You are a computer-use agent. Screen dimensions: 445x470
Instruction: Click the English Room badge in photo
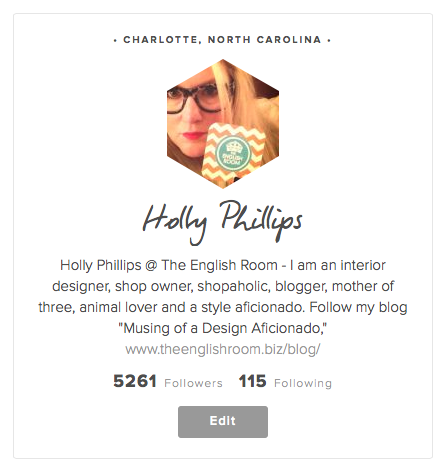233,154
